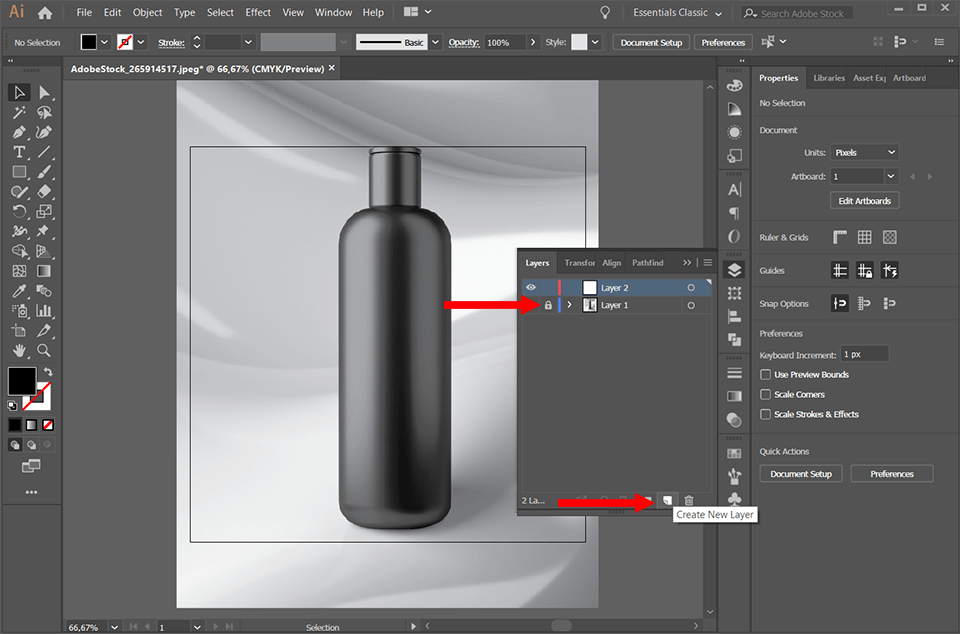Viewport: 960px width, 634px height.
Task: Click the black fill color swatch
Action: tap(22, 381)
